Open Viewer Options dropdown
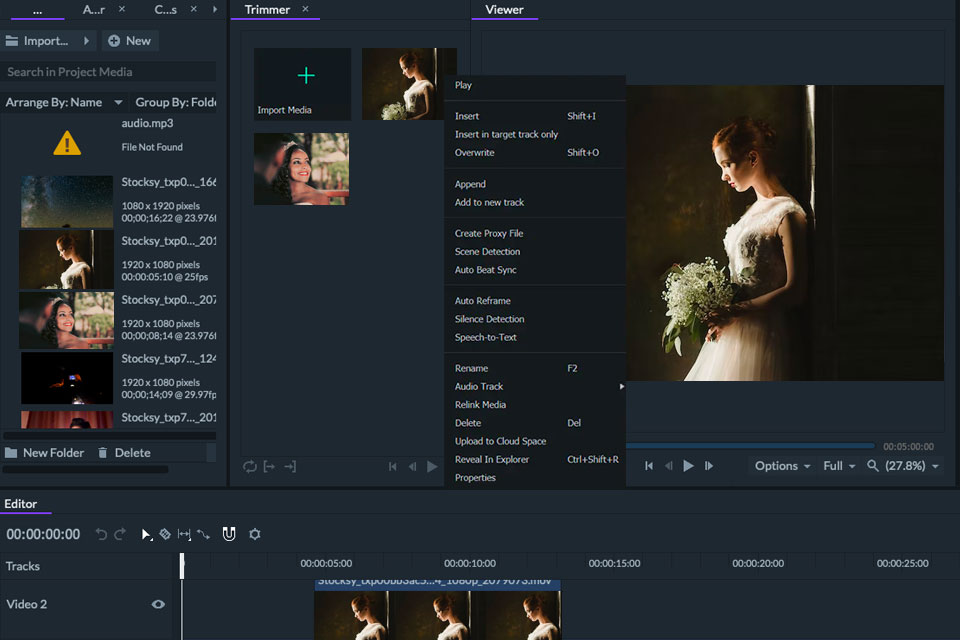960x640 pixels. [x=782, y=466]
